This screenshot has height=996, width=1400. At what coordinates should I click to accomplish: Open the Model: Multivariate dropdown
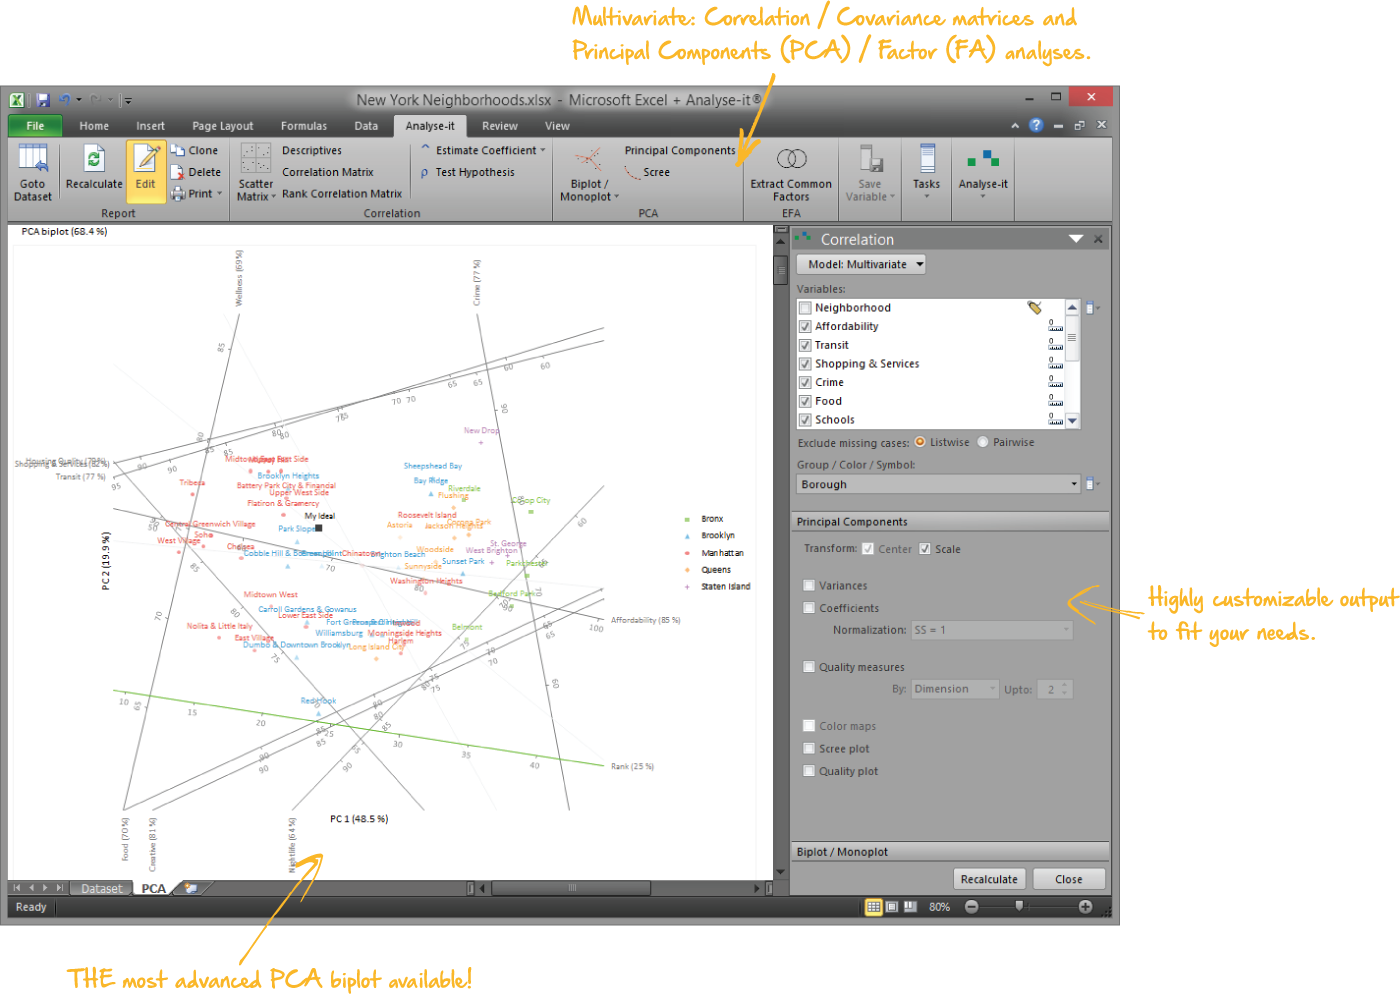point(860,265)
